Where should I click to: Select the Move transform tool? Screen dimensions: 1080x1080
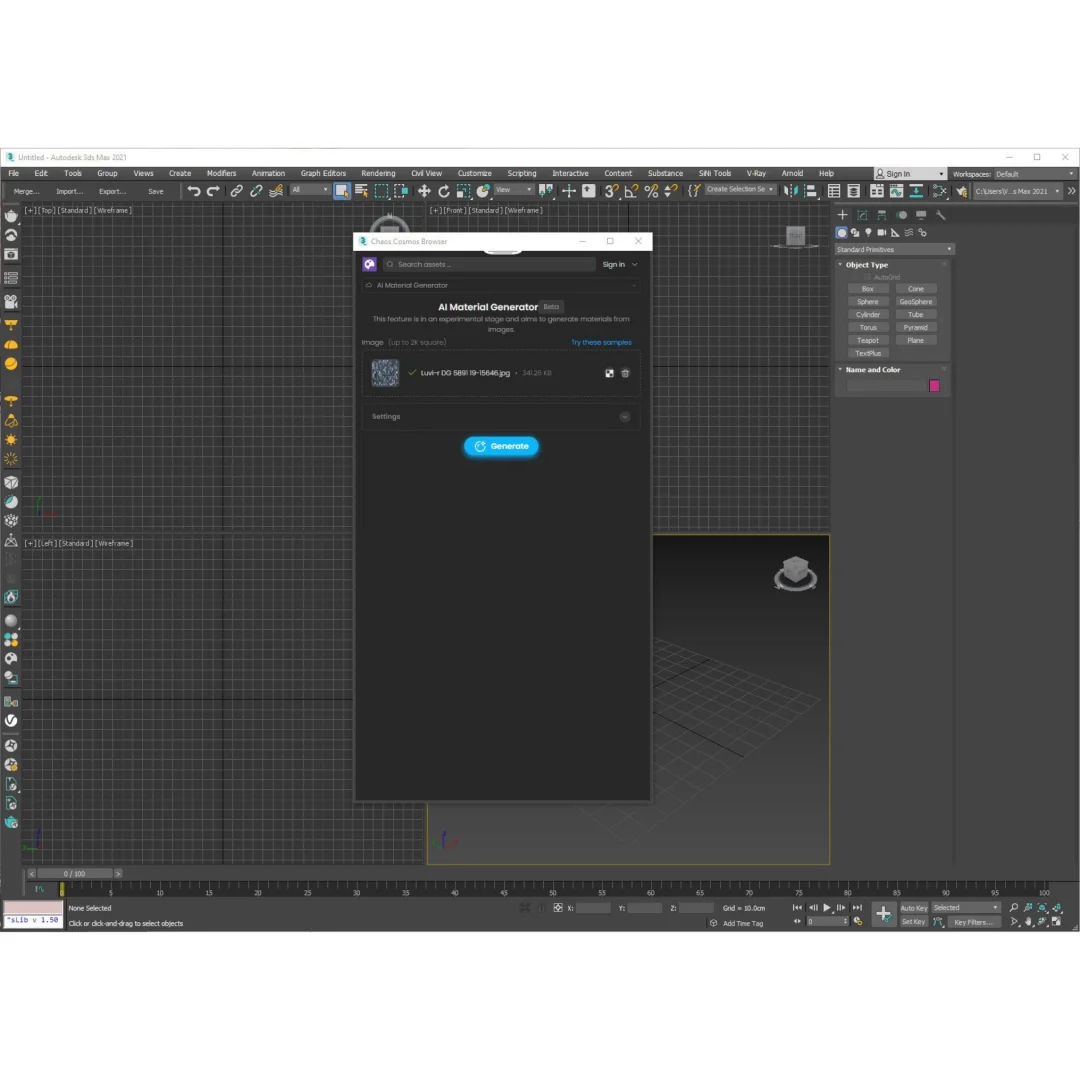(424, 191)
